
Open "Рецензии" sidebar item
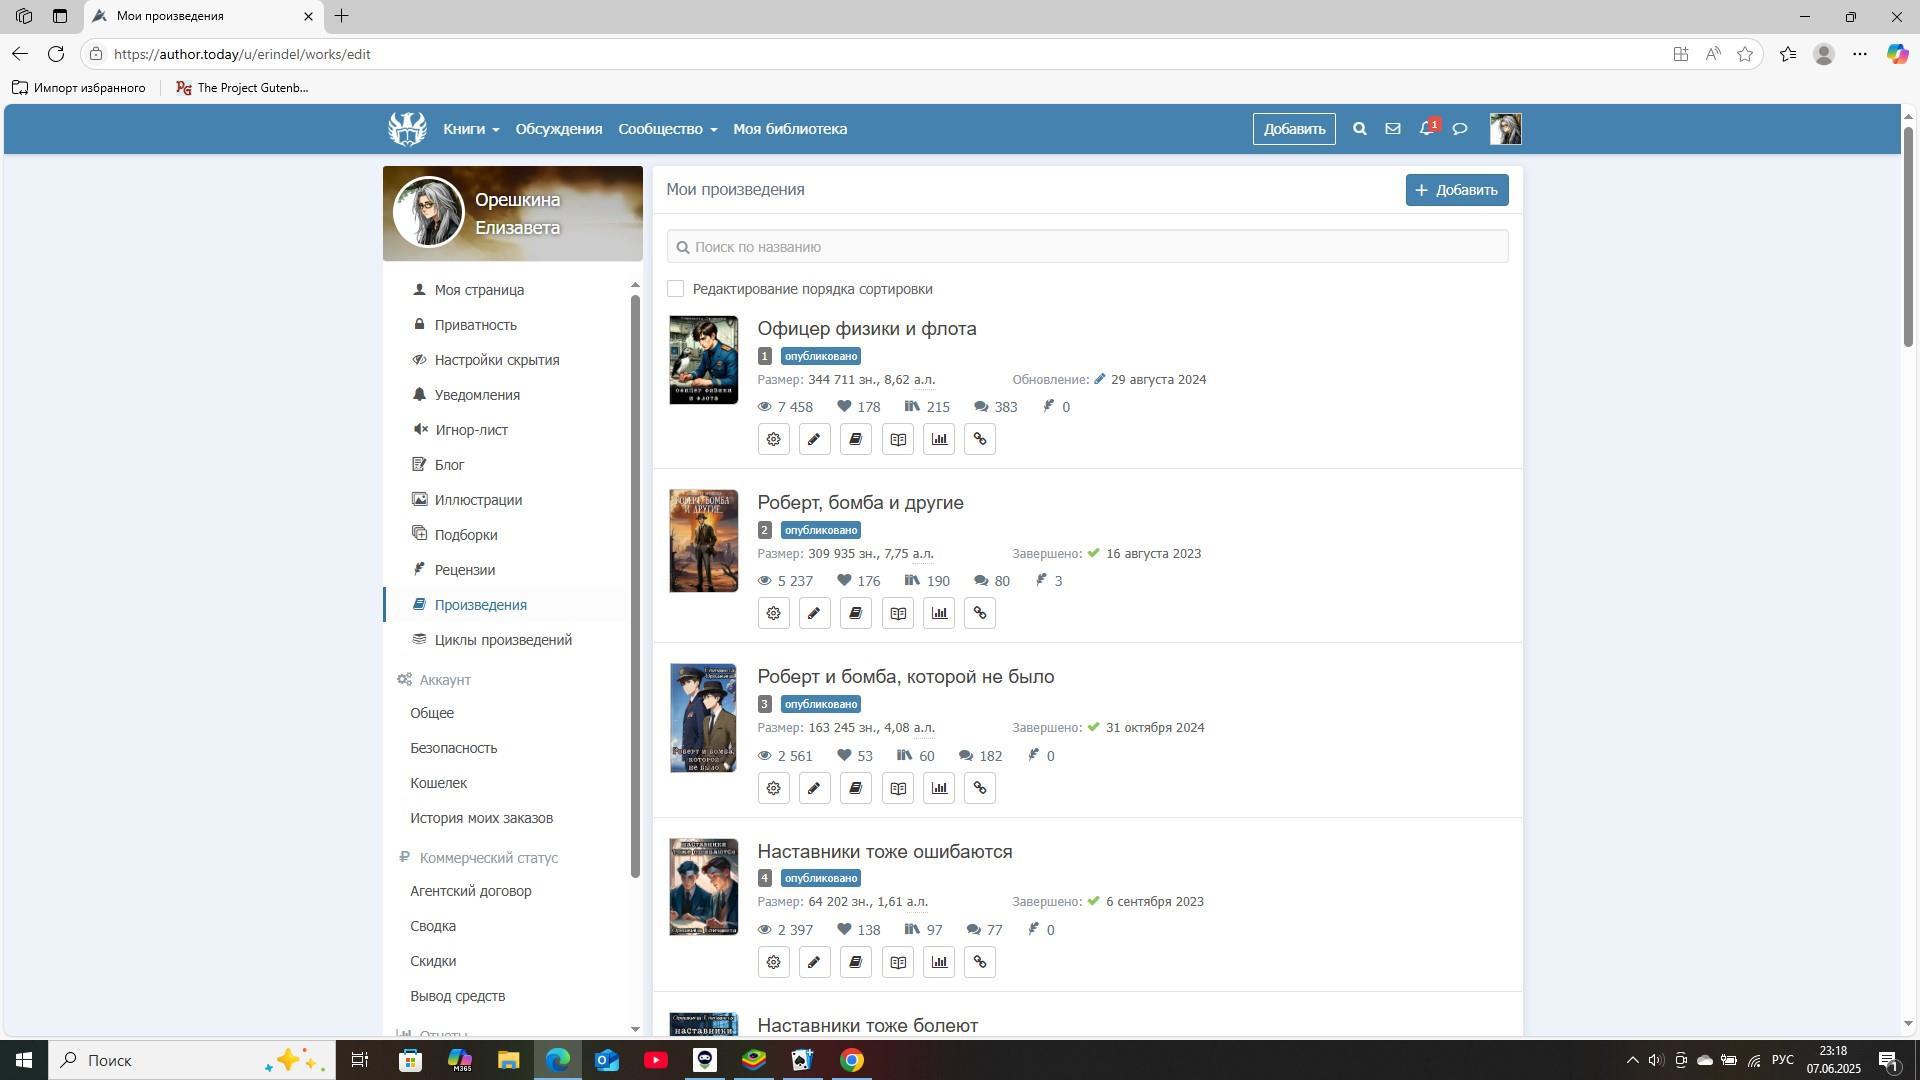(465, 570)
